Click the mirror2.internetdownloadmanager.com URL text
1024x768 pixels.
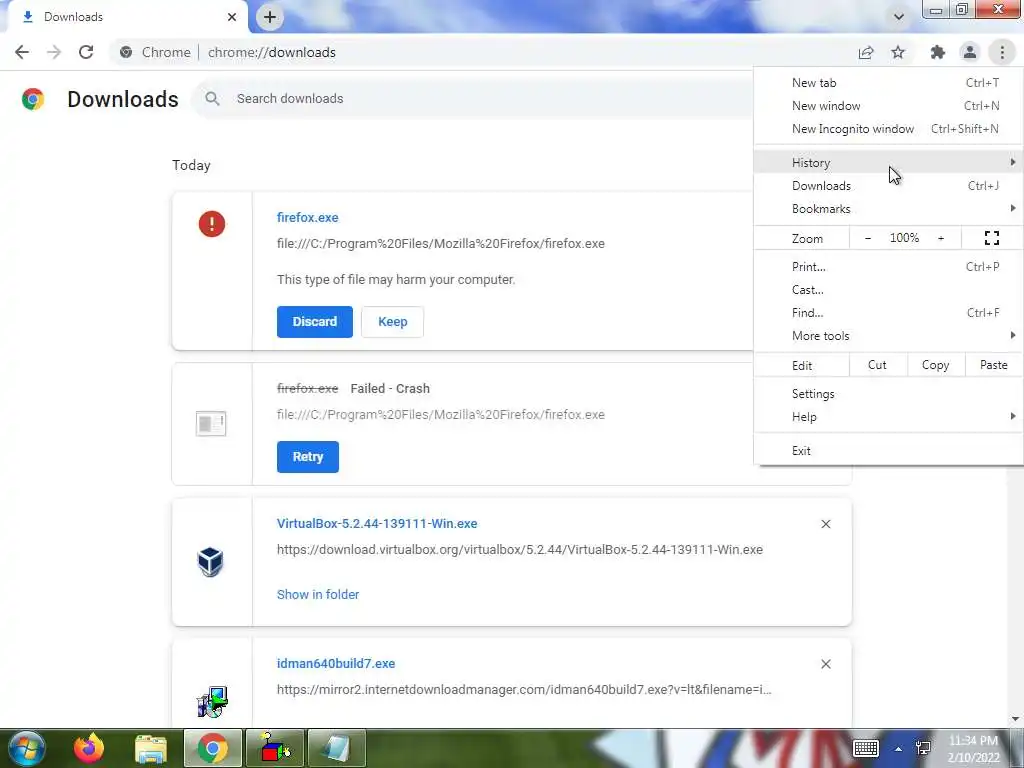pos(524,690)
